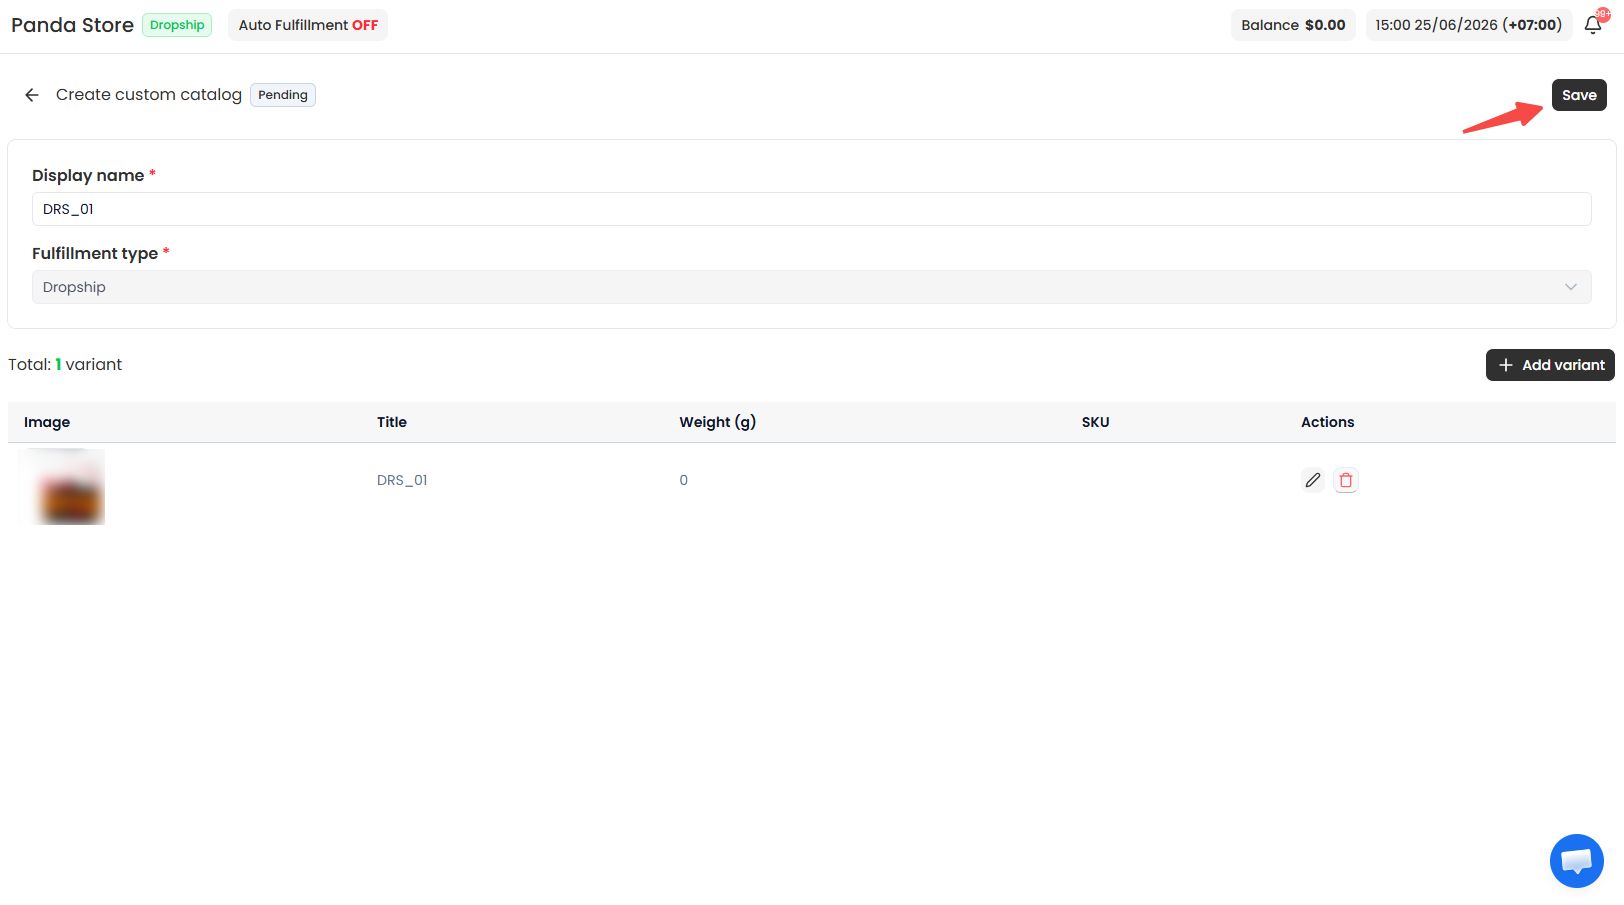Toggle the Auto Fulfillment OFF switch
The height and width of the screenshot is (905, 1624).
point(308,25)
